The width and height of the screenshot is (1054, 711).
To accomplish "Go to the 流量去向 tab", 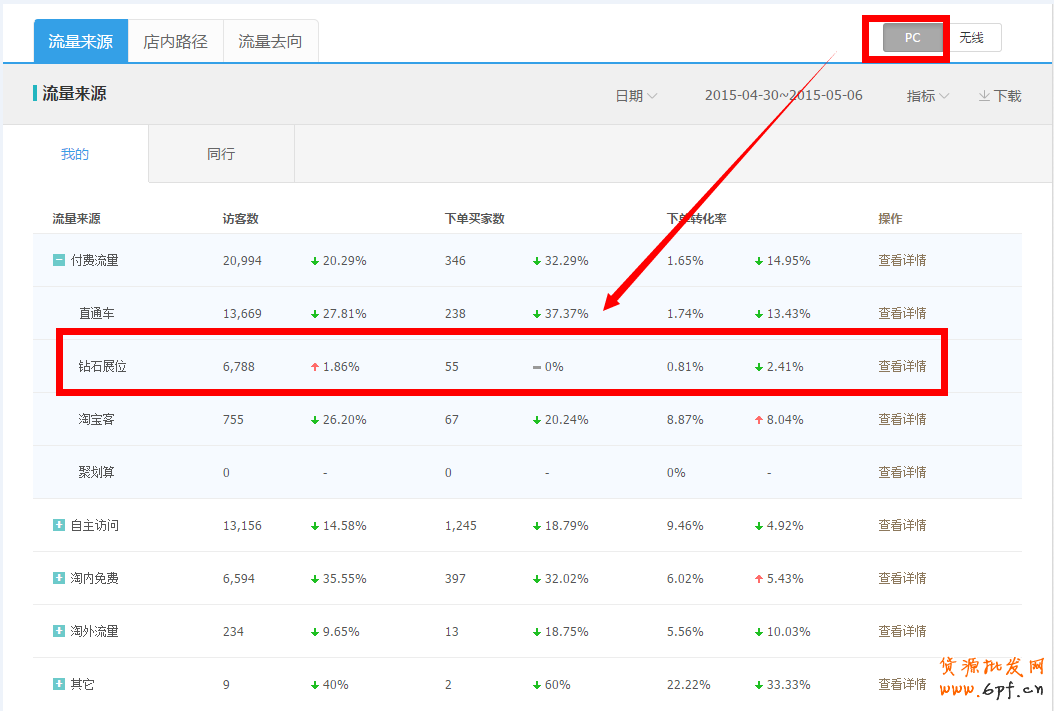I will click(x=270, y=41).
